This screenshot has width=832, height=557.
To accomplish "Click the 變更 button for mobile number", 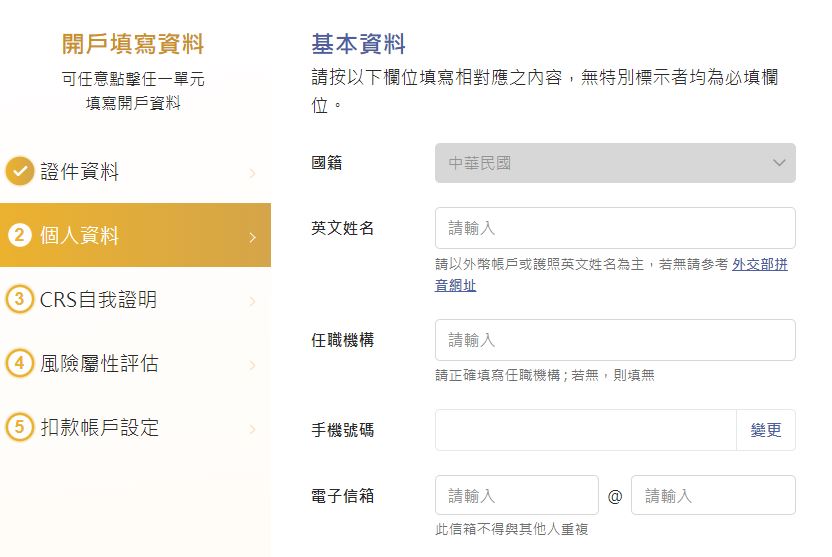I will tap(766, 430).
